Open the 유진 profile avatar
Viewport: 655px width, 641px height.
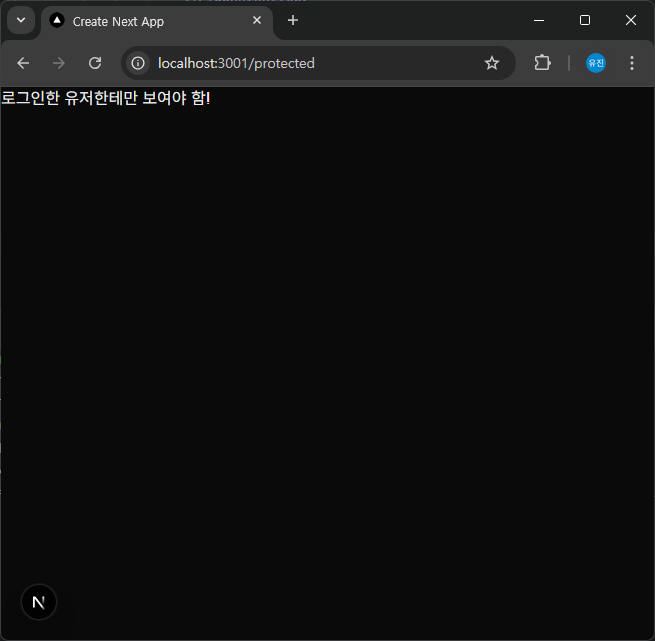tap(596, 63)
